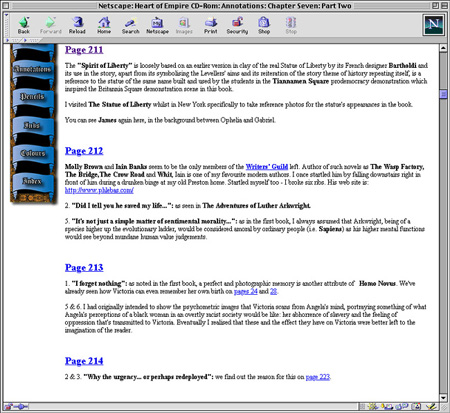This screenshot has width=450, height=413.
Task: Click the Back toolbar button
Action: pos(24,25)
